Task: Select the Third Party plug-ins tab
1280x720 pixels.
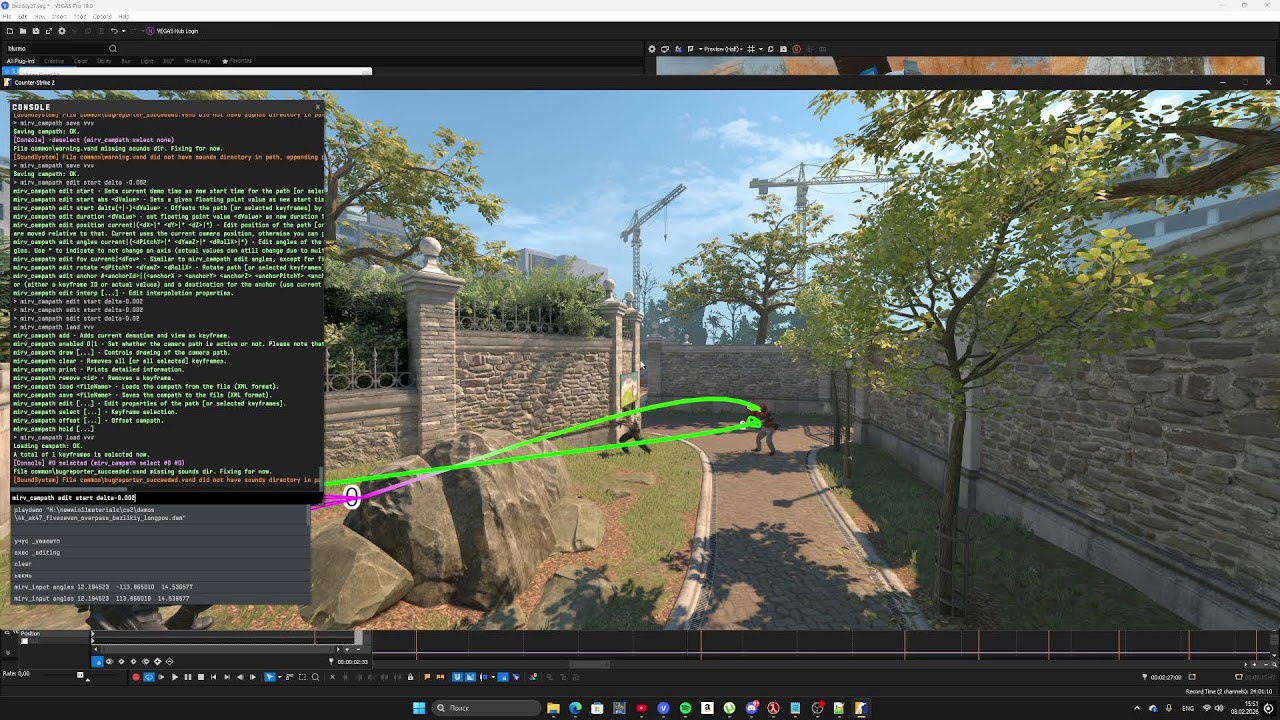Action: coord(197,61)
